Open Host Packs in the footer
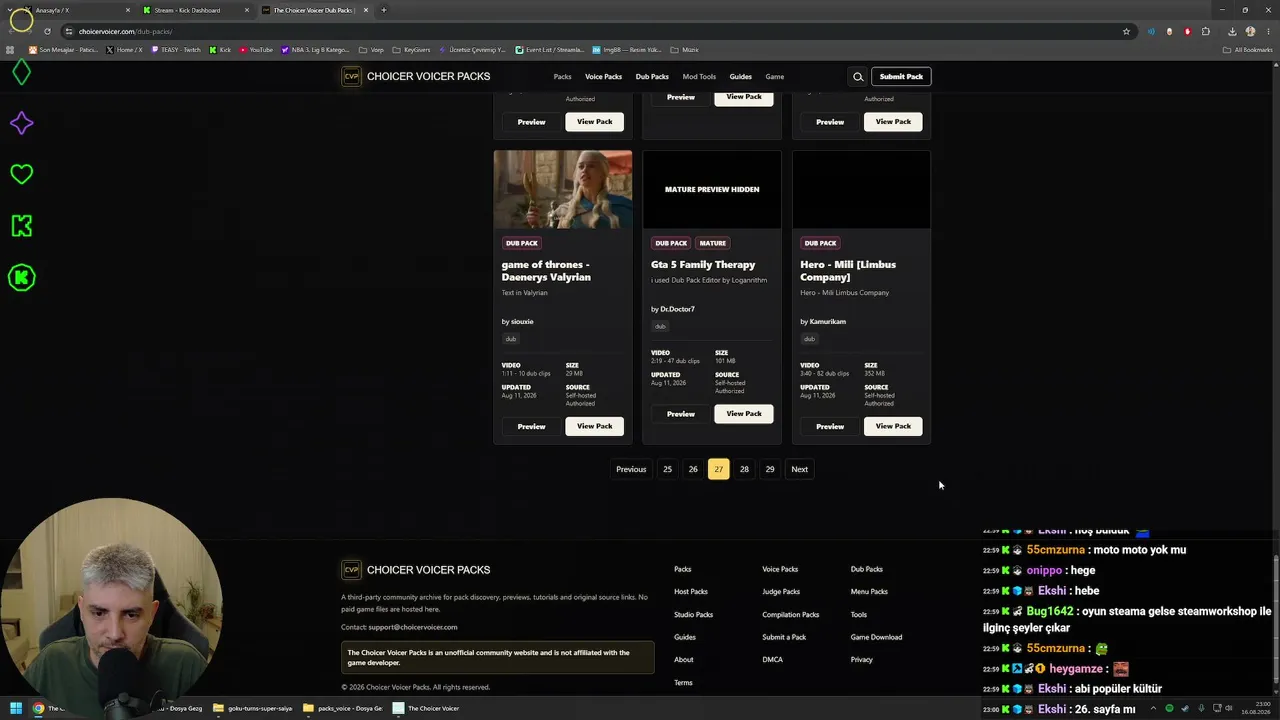Image resolution: width=1280 pixels, height=720 pixels. pyautogui.click(x=691, y=592)
